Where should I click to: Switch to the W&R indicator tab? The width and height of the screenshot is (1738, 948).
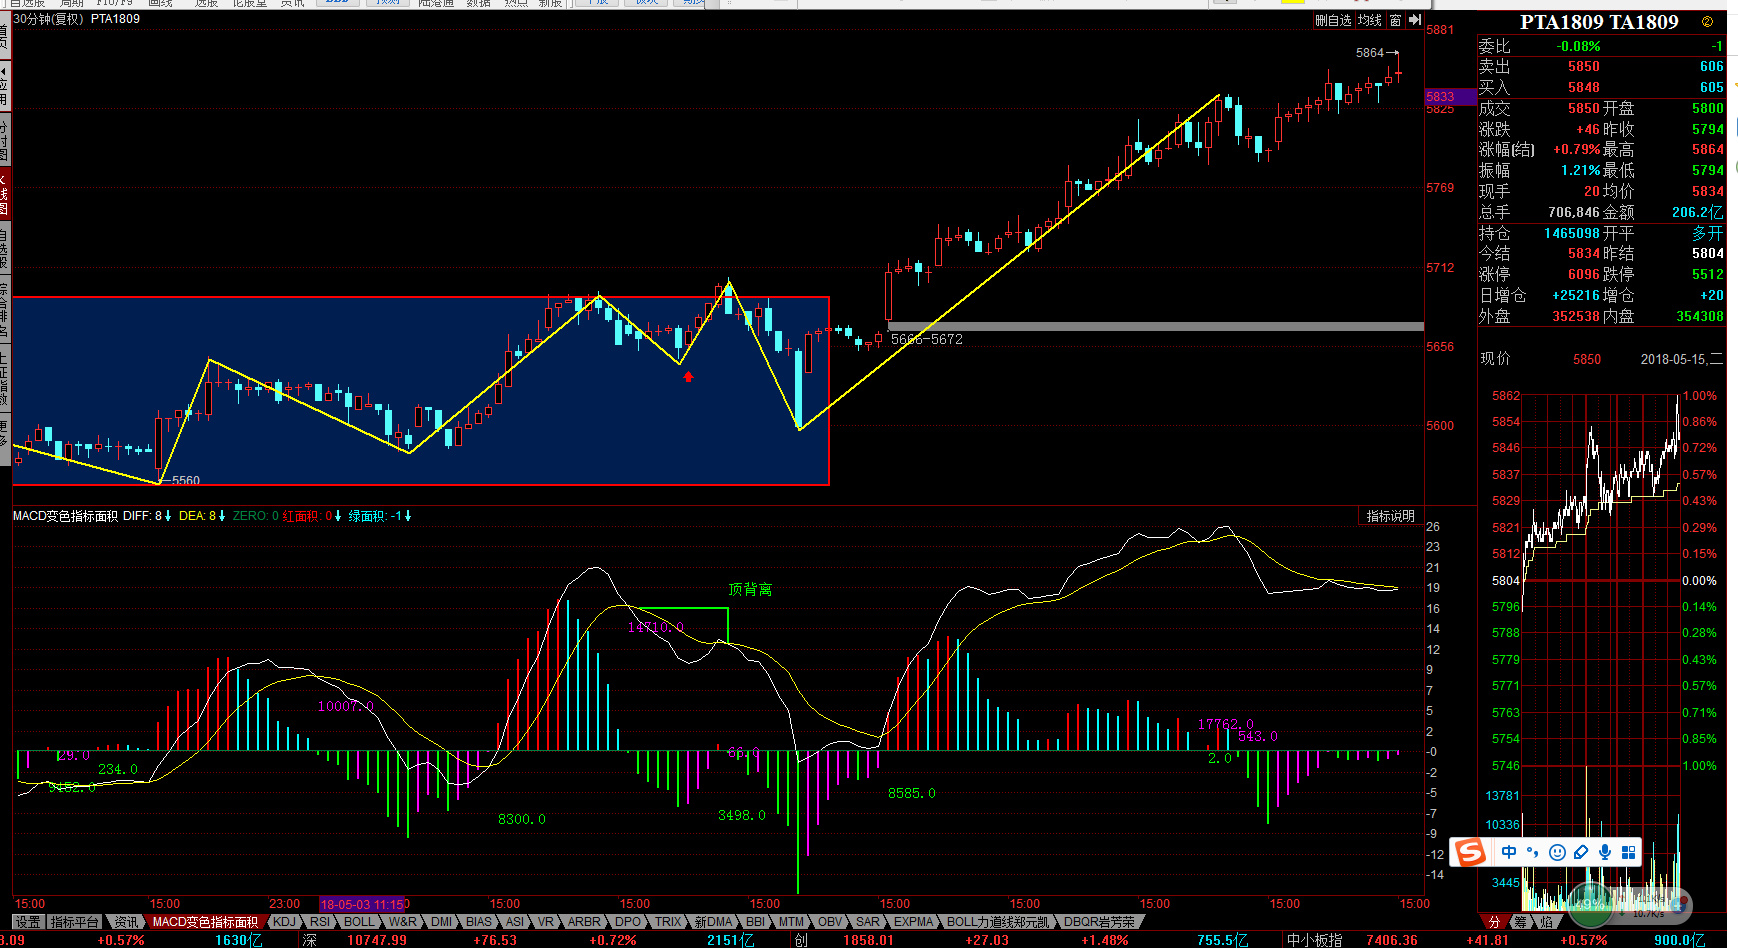pos(403,922)
